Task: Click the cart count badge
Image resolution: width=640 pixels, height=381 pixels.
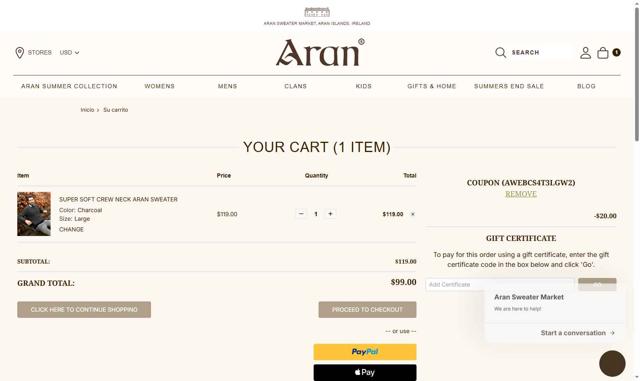Action: tap(616, 52)
